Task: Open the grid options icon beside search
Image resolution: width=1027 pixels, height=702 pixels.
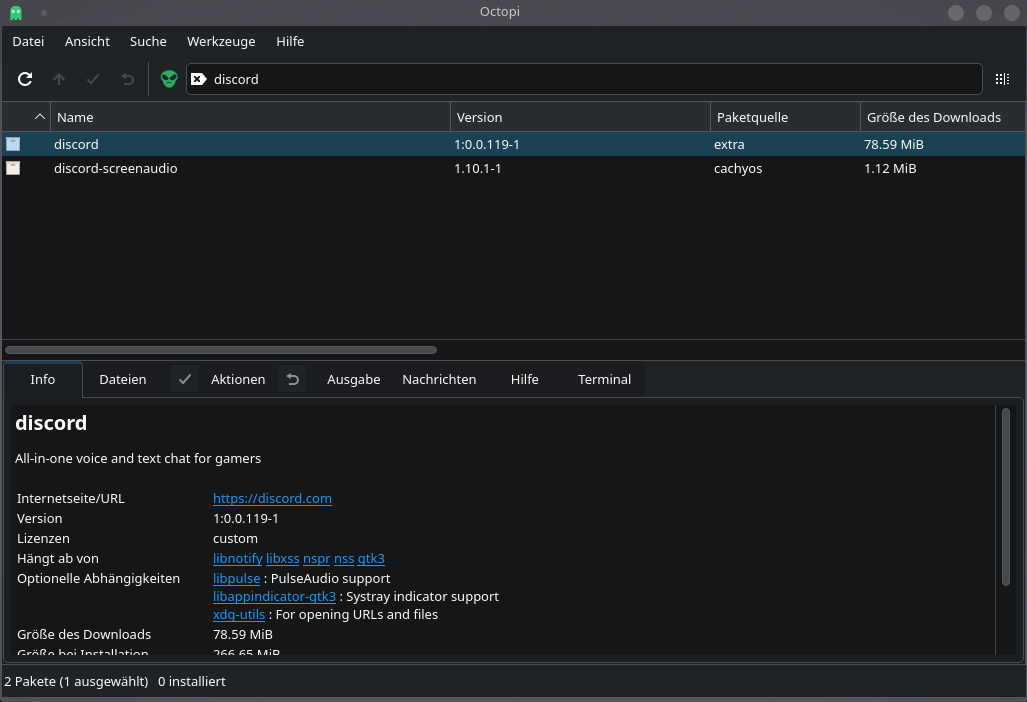Action: [1002, 79]
